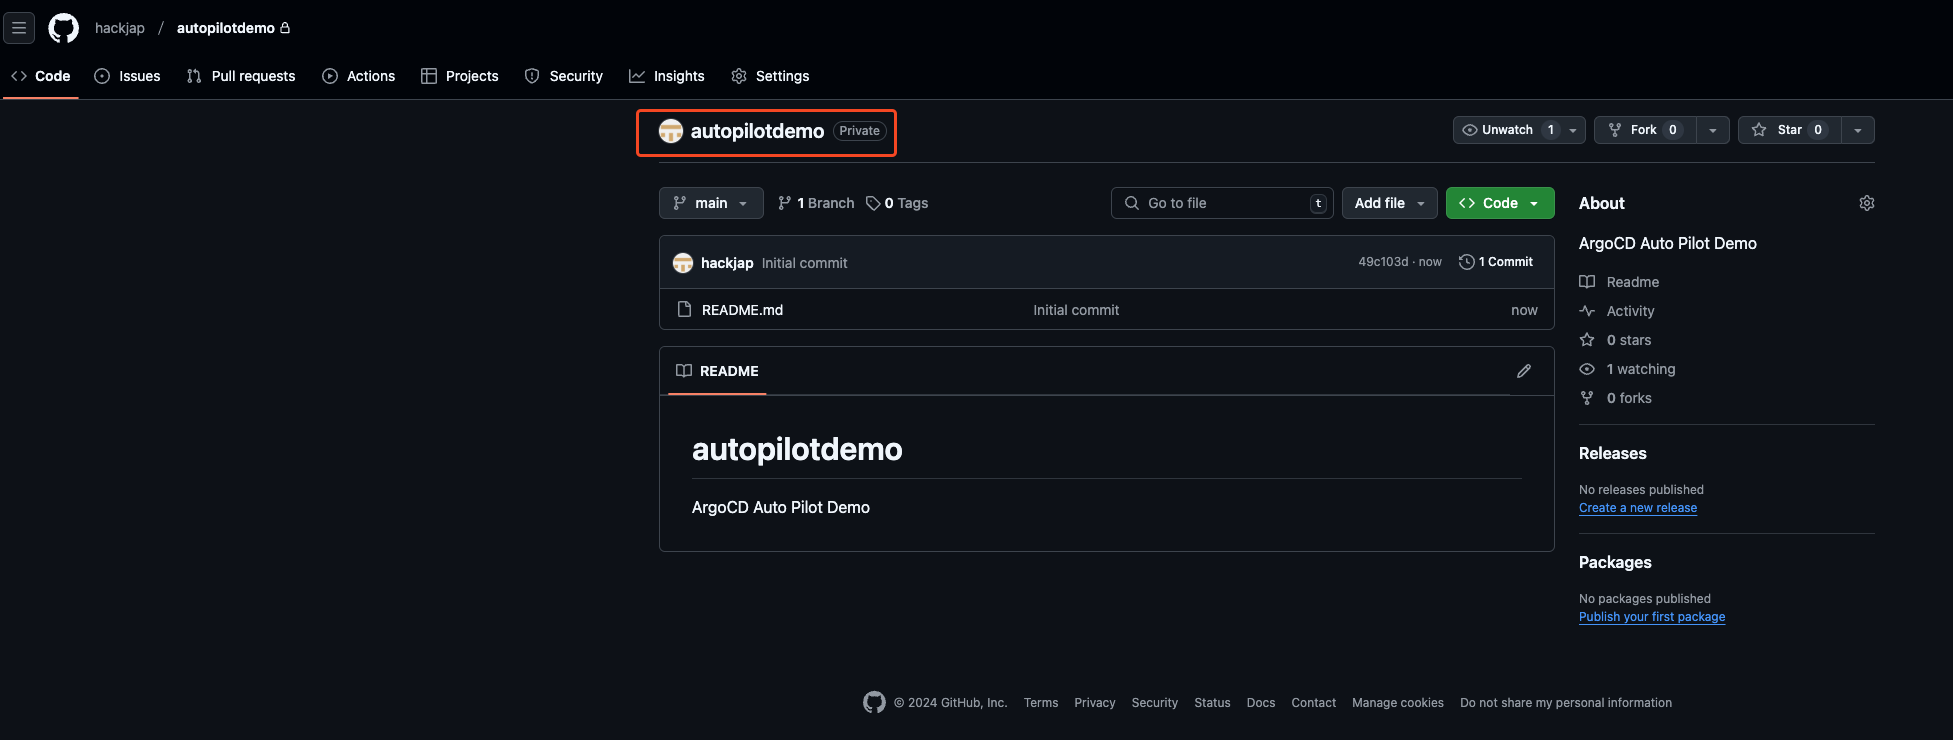Switch to the Issues tab
1953x740 pixels.
click(127, 76)
